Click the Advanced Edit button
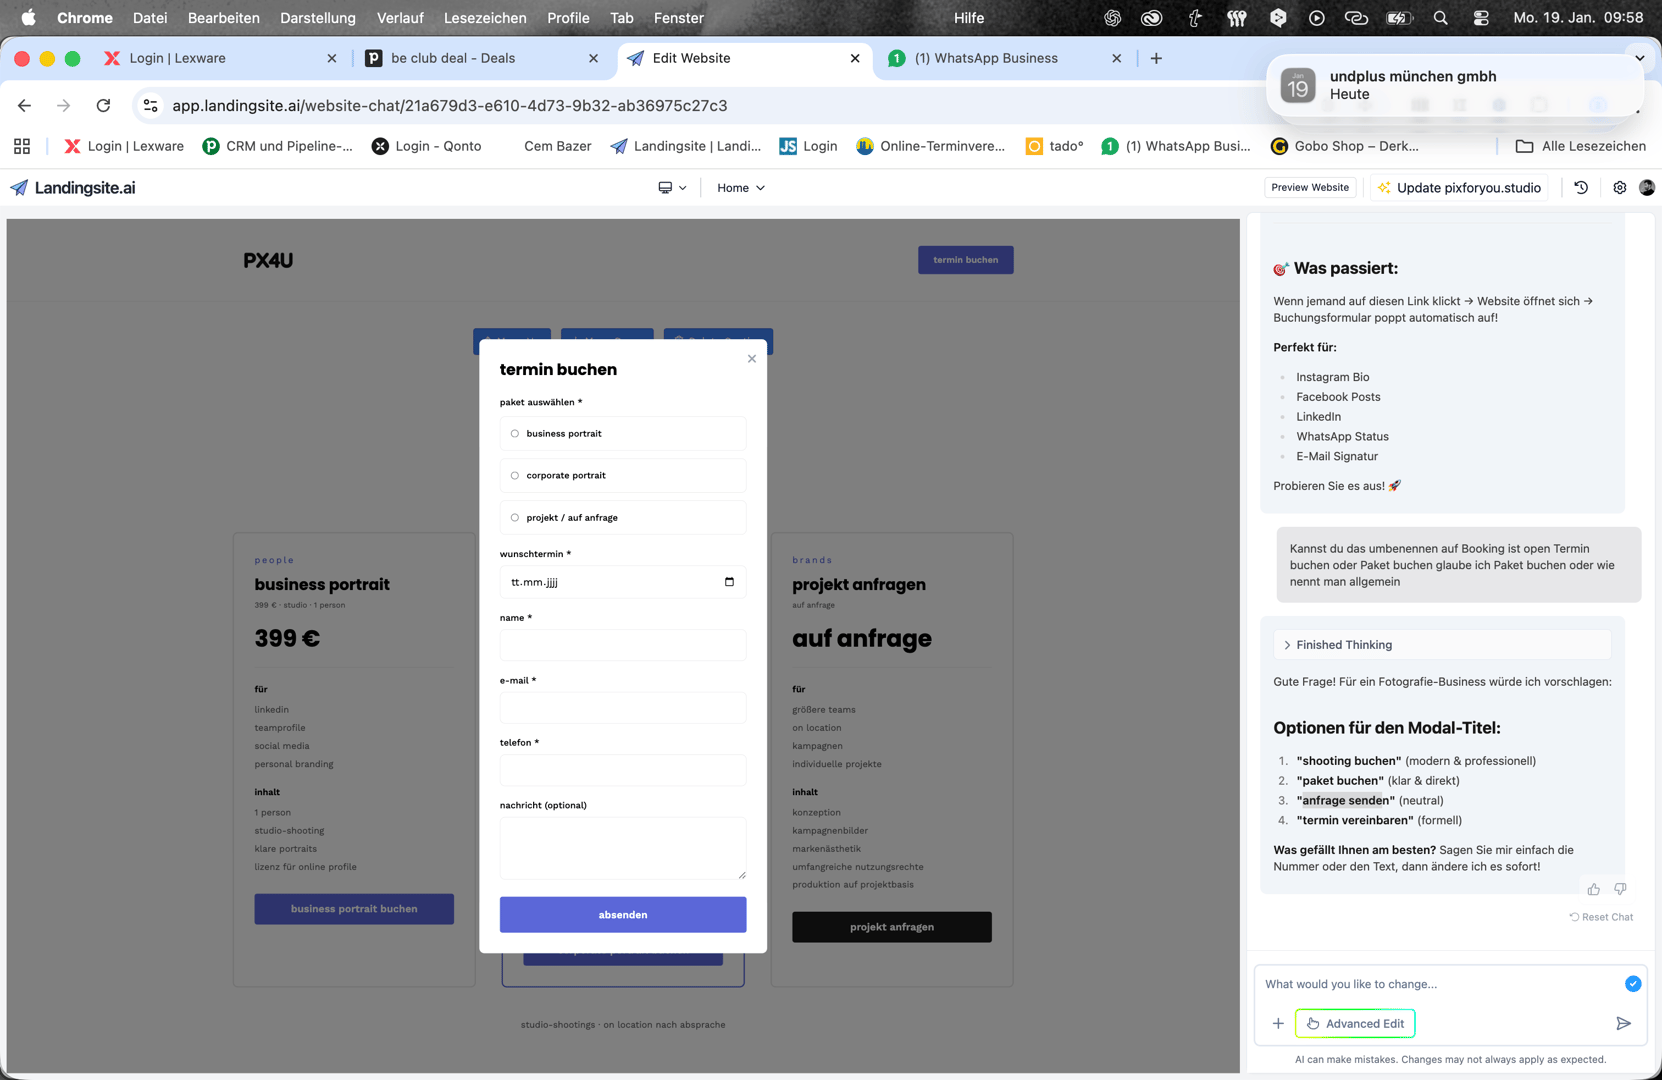 (x=1355, y=1023)
